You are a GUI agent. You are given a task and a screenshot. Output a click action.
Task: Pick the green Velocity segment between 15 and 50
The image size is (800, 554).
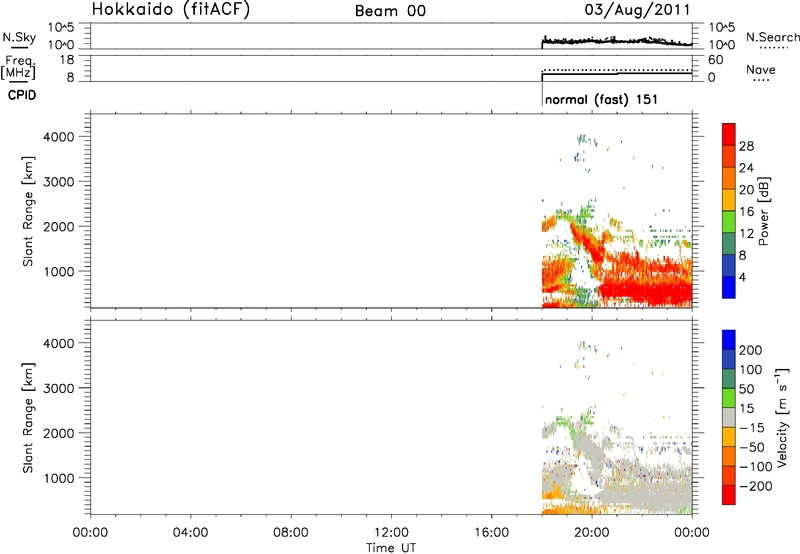(729, 398)
